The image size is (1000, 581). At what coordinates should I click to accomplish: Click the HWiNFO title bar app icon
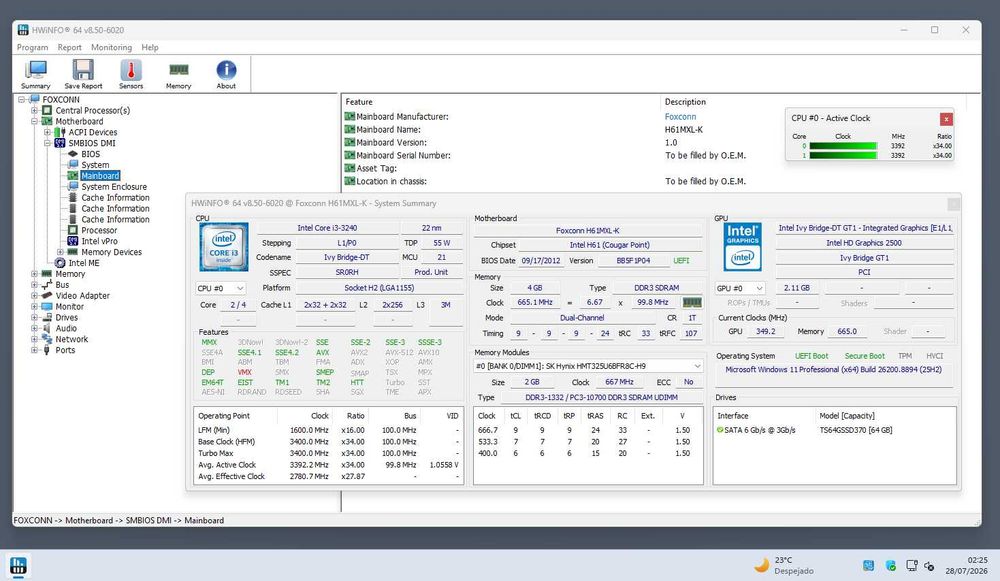(23, 30)
